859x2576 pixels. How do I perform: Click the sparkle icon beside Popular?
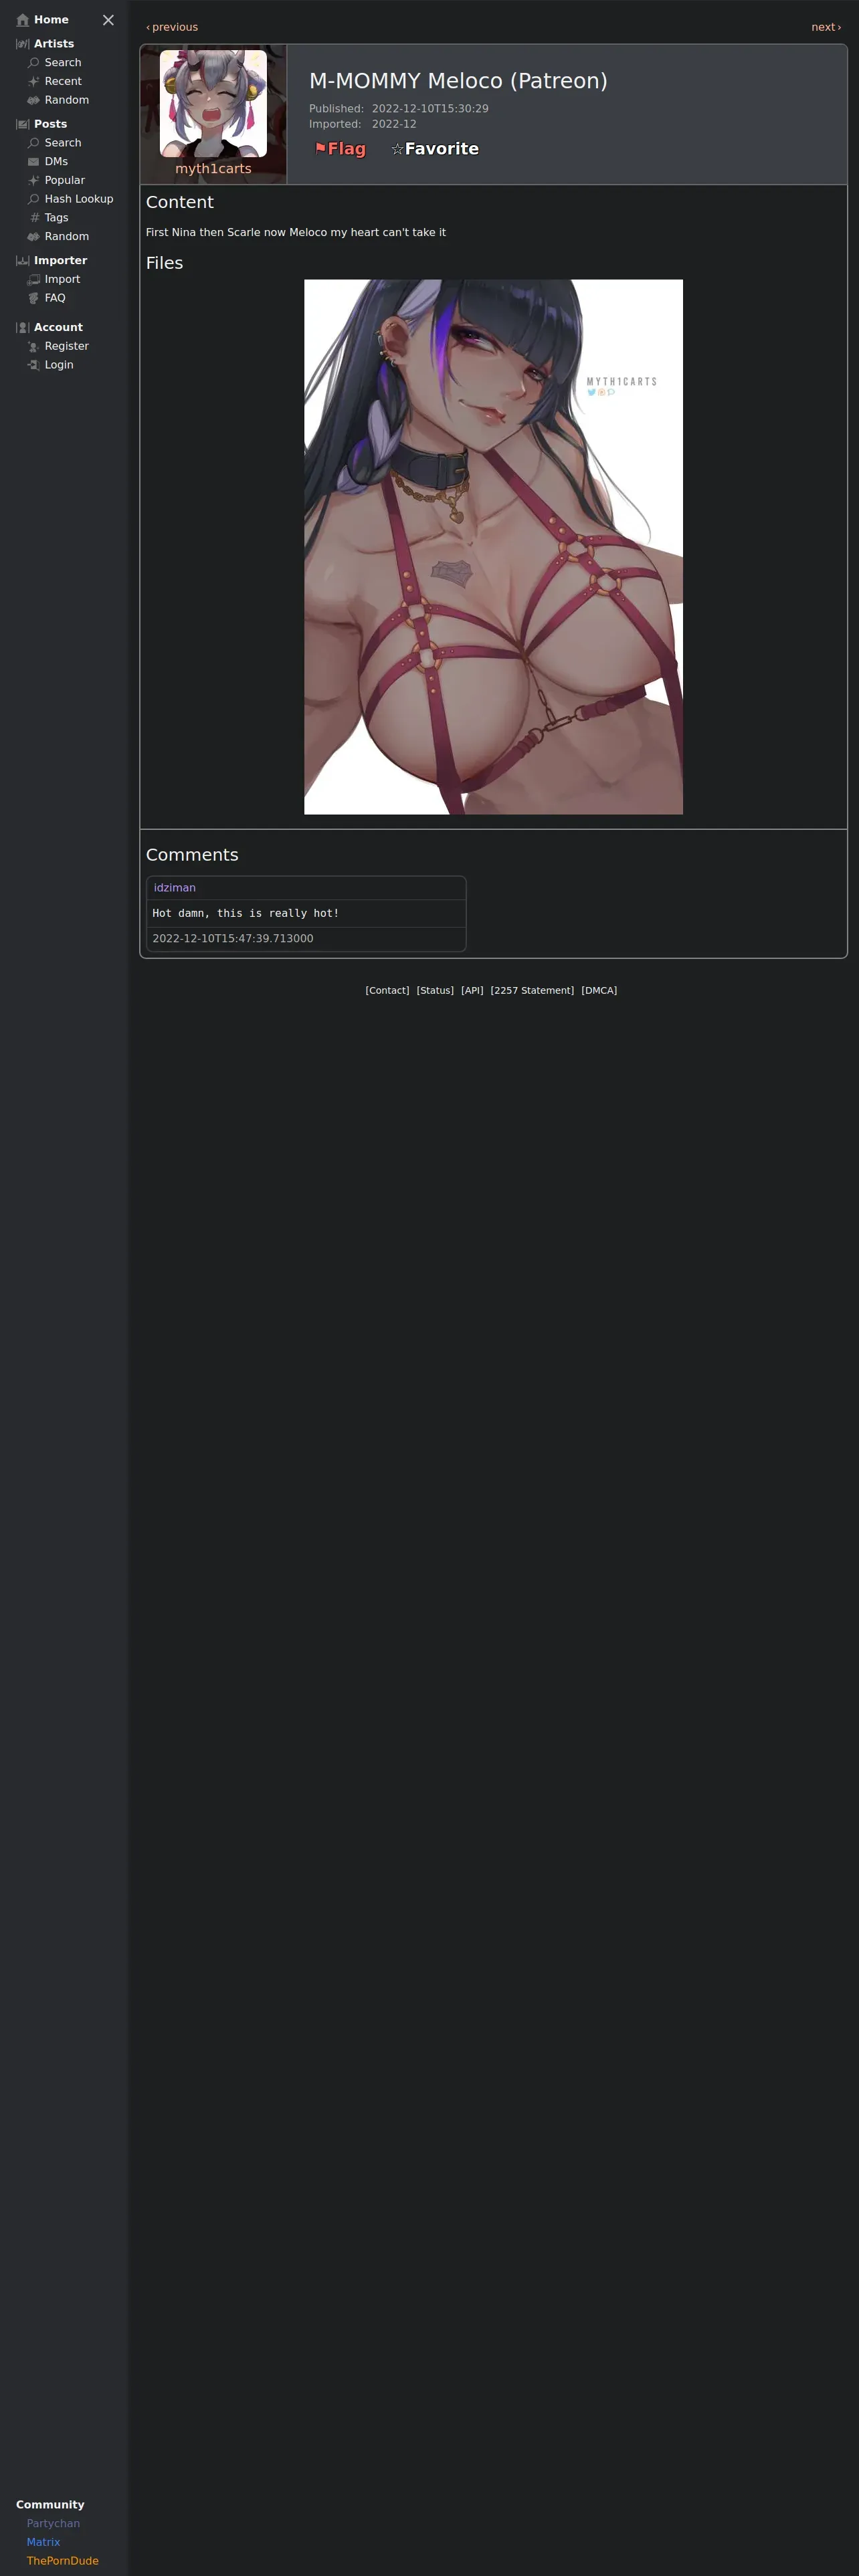point(34,181)
